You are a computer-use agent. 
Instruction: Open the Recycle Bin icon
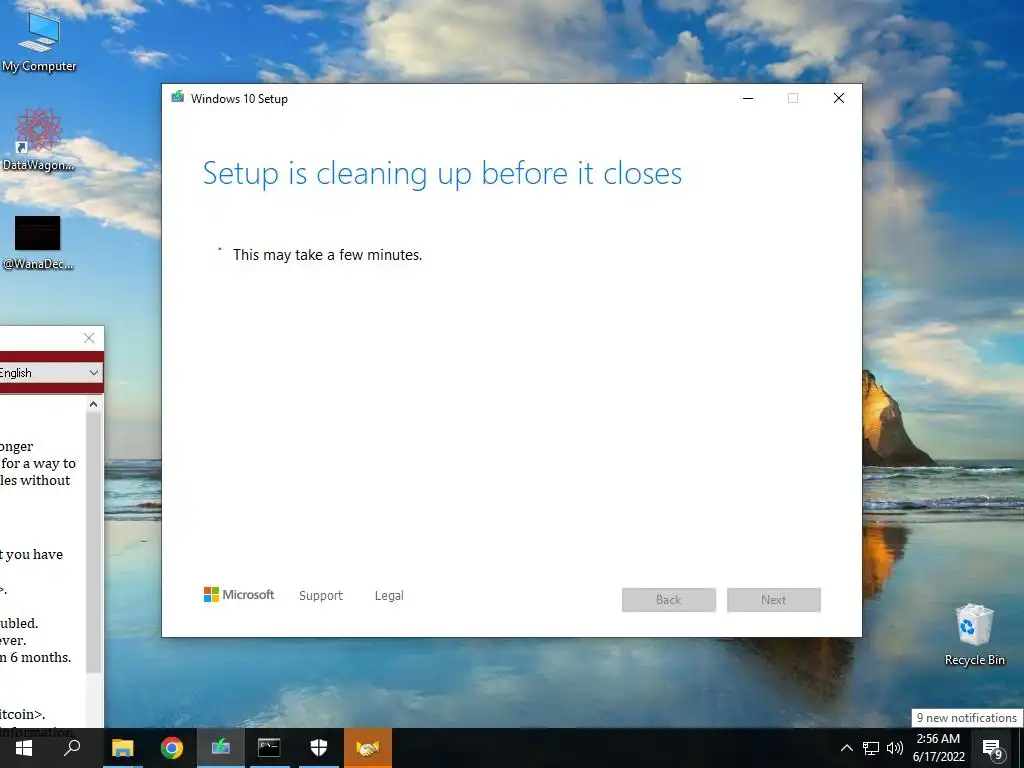(974, 634)
